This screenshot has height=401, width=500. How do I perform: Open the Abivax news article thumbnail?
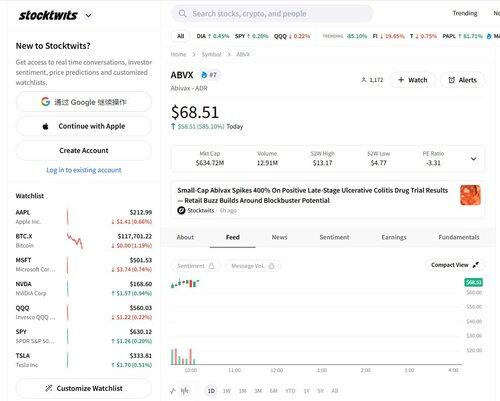[x=470, y=195]
